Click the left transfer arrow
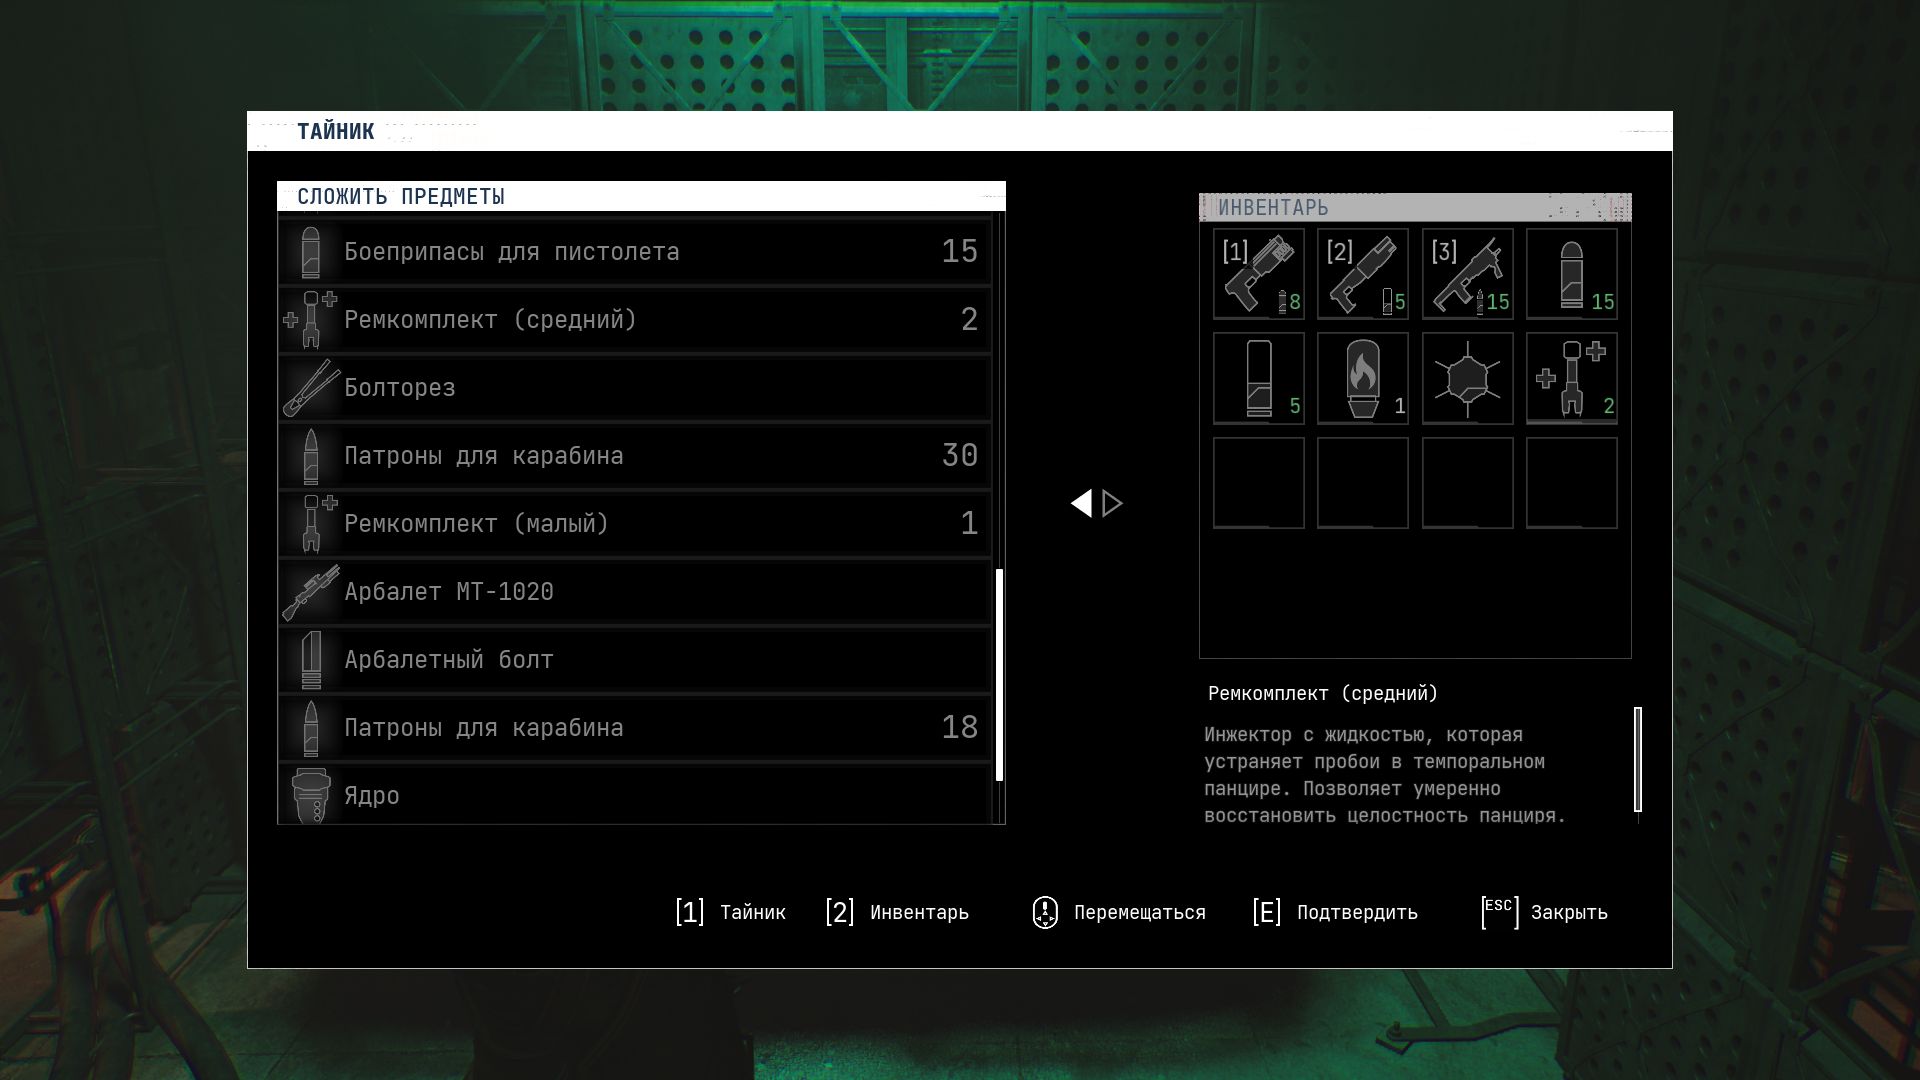Screen dimensions: 1920x1080 (1081, 503)
